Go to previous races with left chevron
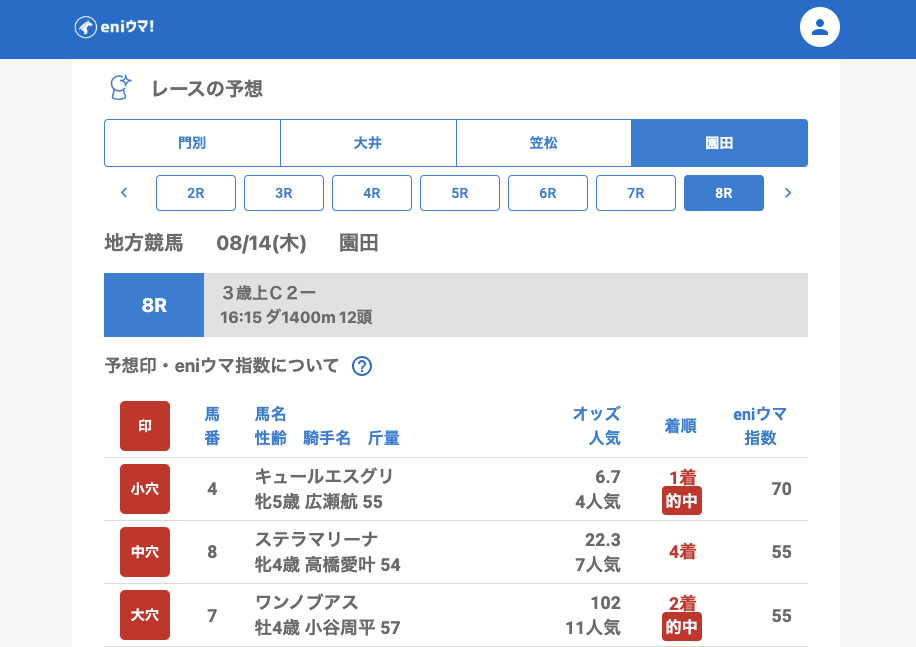Screen dimensions: 916x647 pos(124,193)
